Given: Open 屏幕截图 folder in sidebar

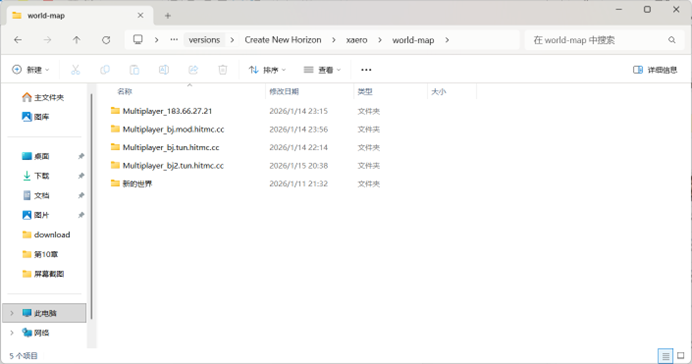Looking at the screenshot, I should tap(43, 274).
